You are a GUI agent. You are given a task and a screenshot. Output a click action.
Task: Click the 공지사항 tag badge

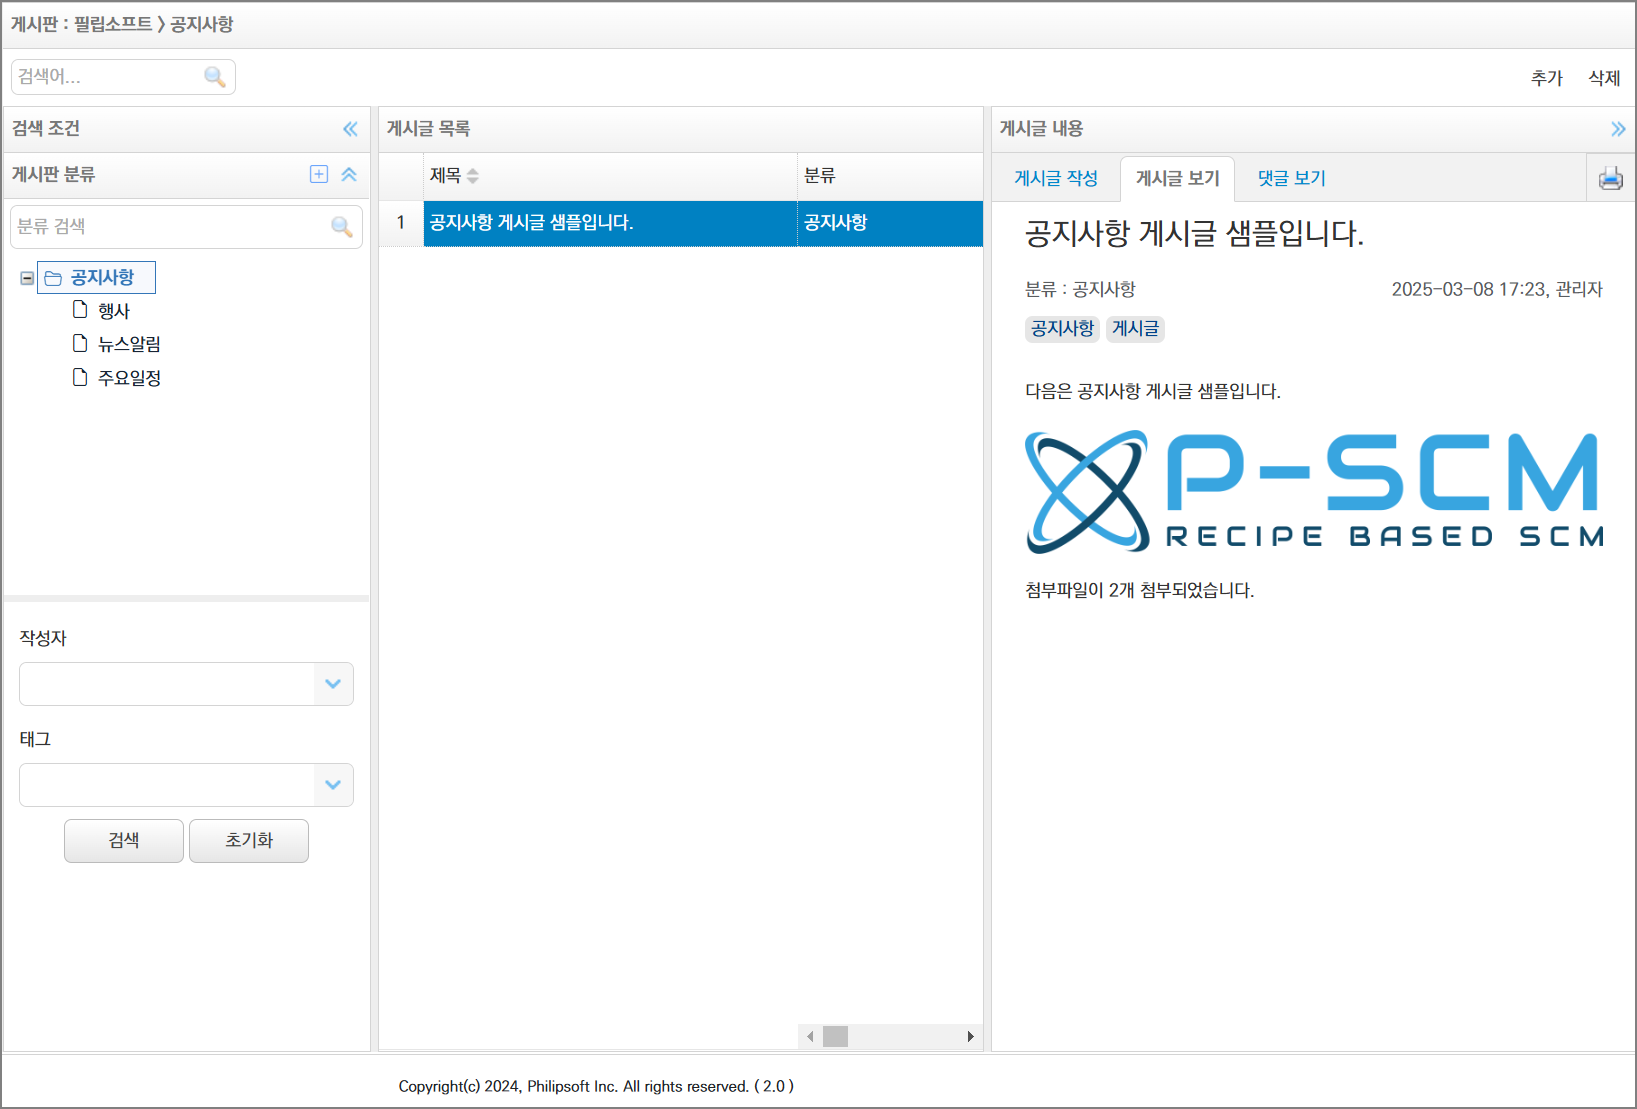tap(1062, 329)
